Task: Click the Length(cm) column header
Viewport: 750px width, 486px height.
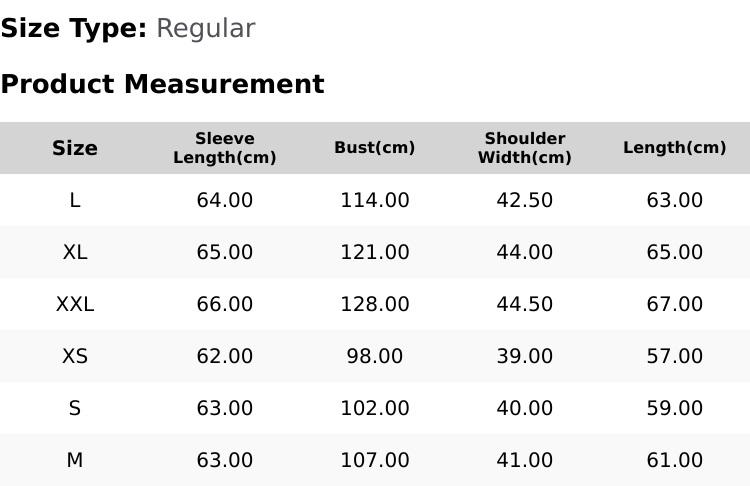Action: (674, 147)
